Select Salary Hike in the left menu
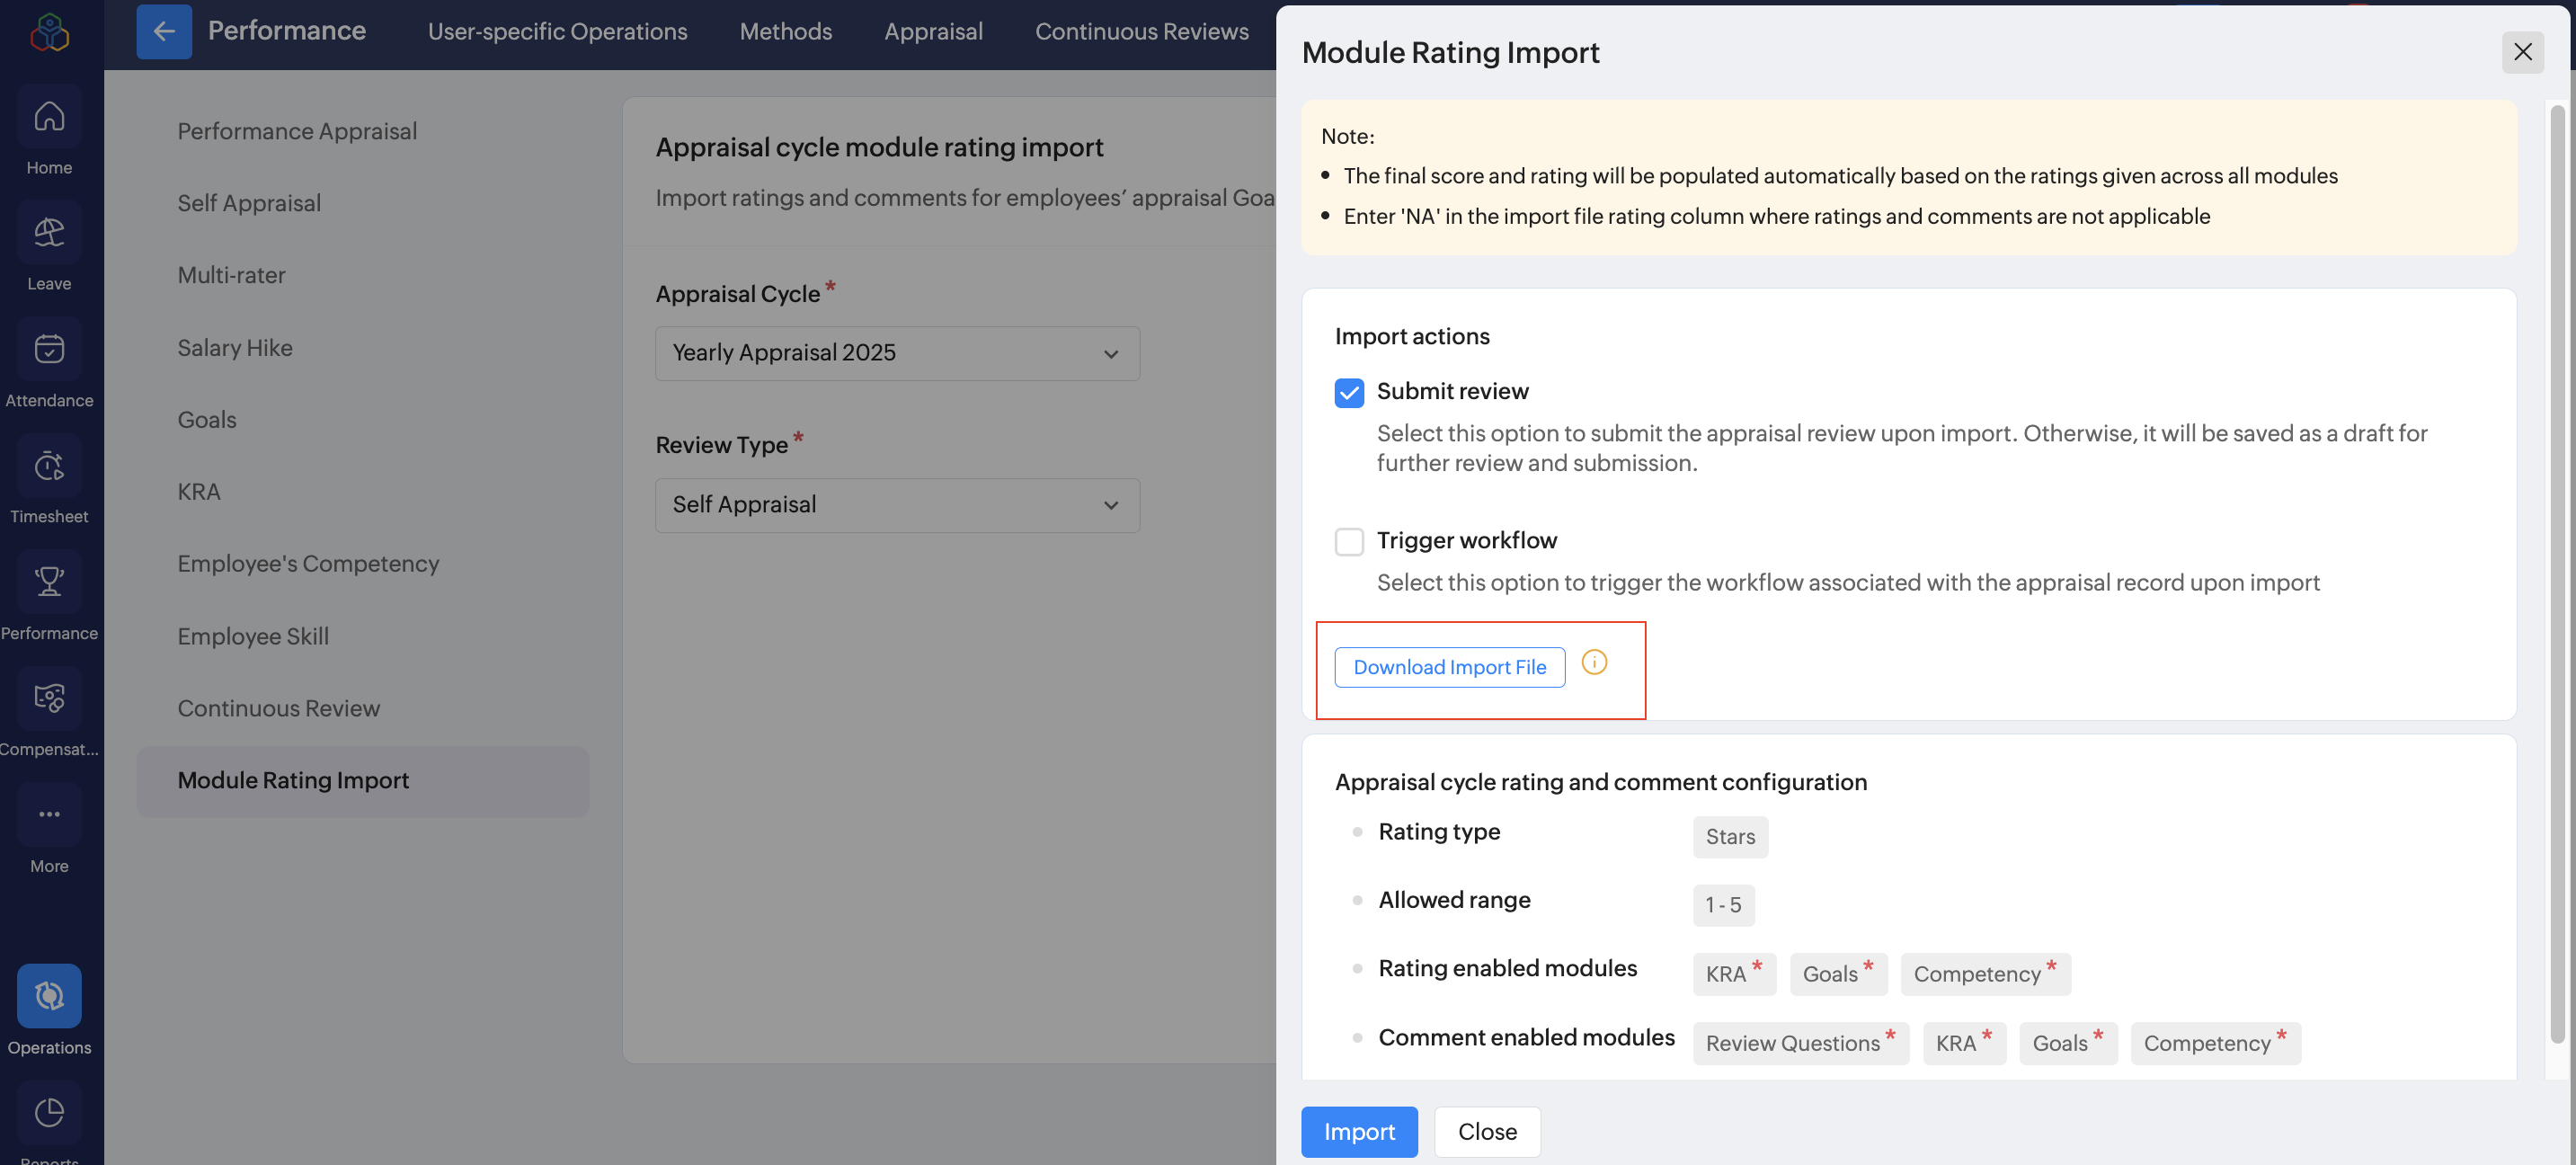The image size is (2576, 1165). pyautogui.click(x=235, y=348)
